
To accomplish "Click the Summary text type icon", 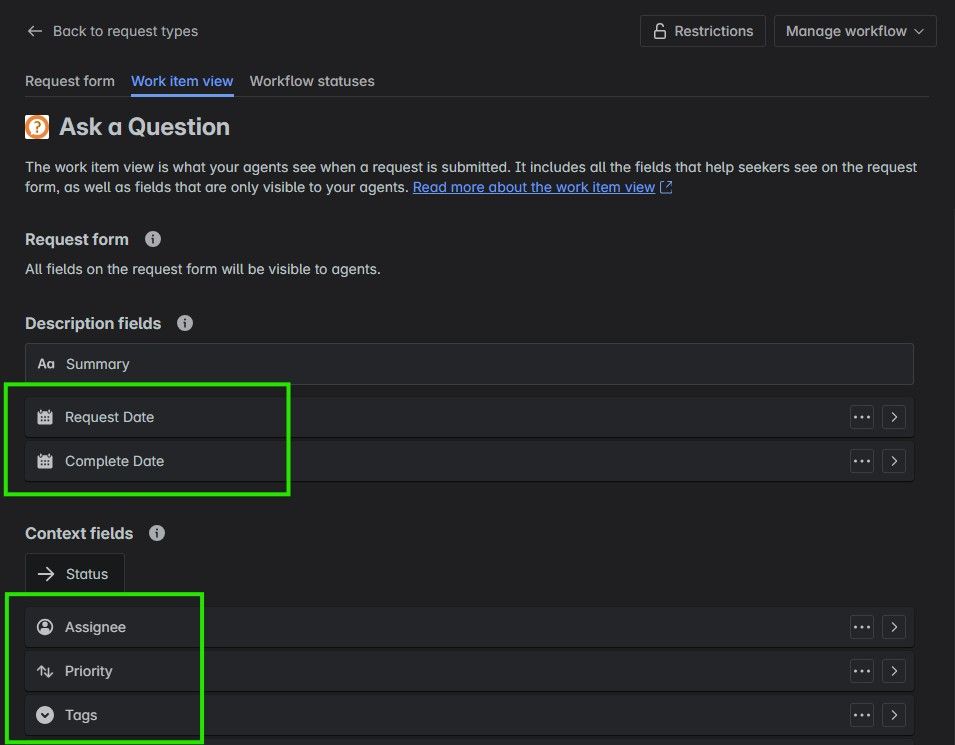I will point(46,364).
